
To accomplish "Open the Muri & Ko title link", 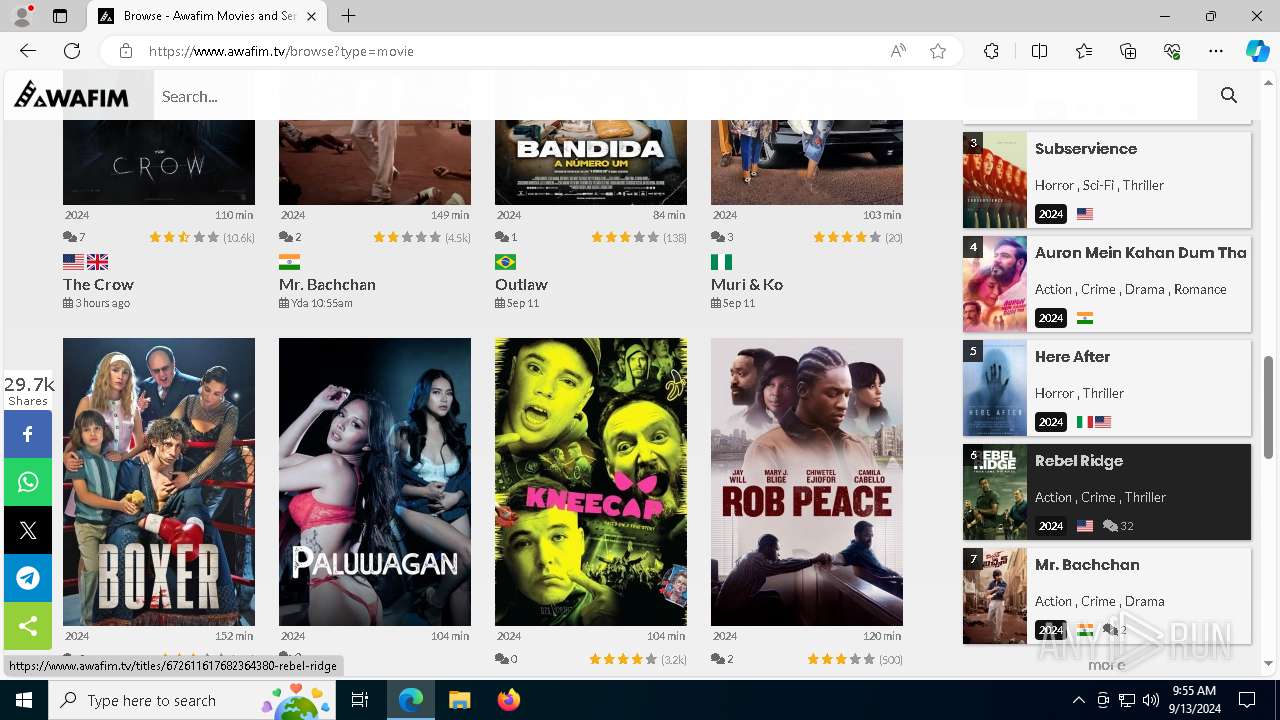I will [747, 284].
